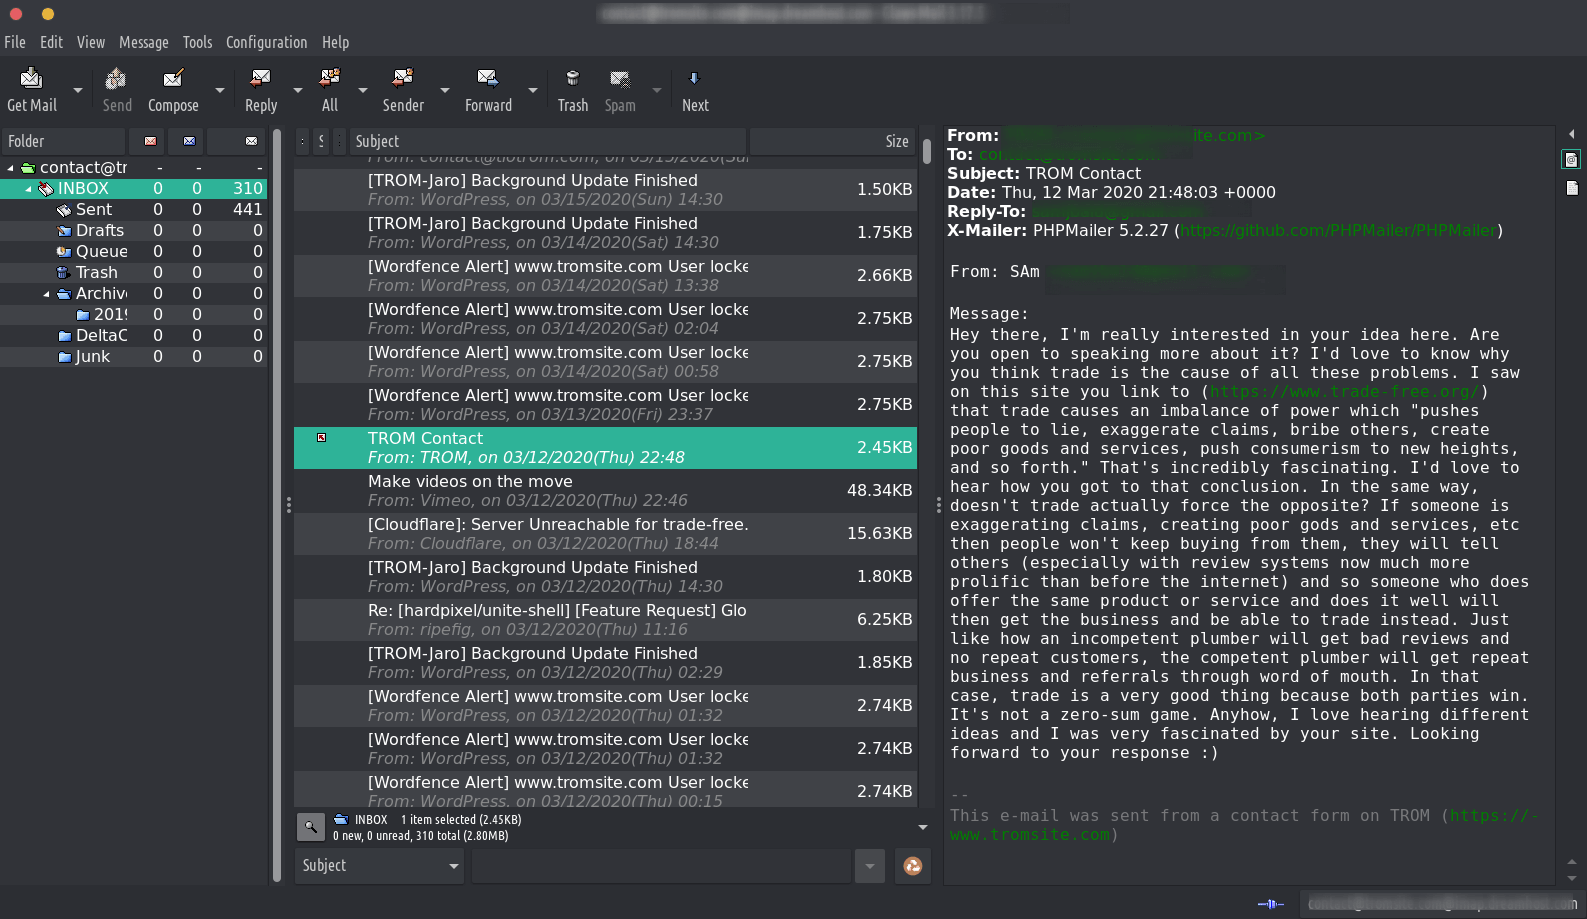
Task: Click the new messages column header icon
Action: tap(150, 141)
